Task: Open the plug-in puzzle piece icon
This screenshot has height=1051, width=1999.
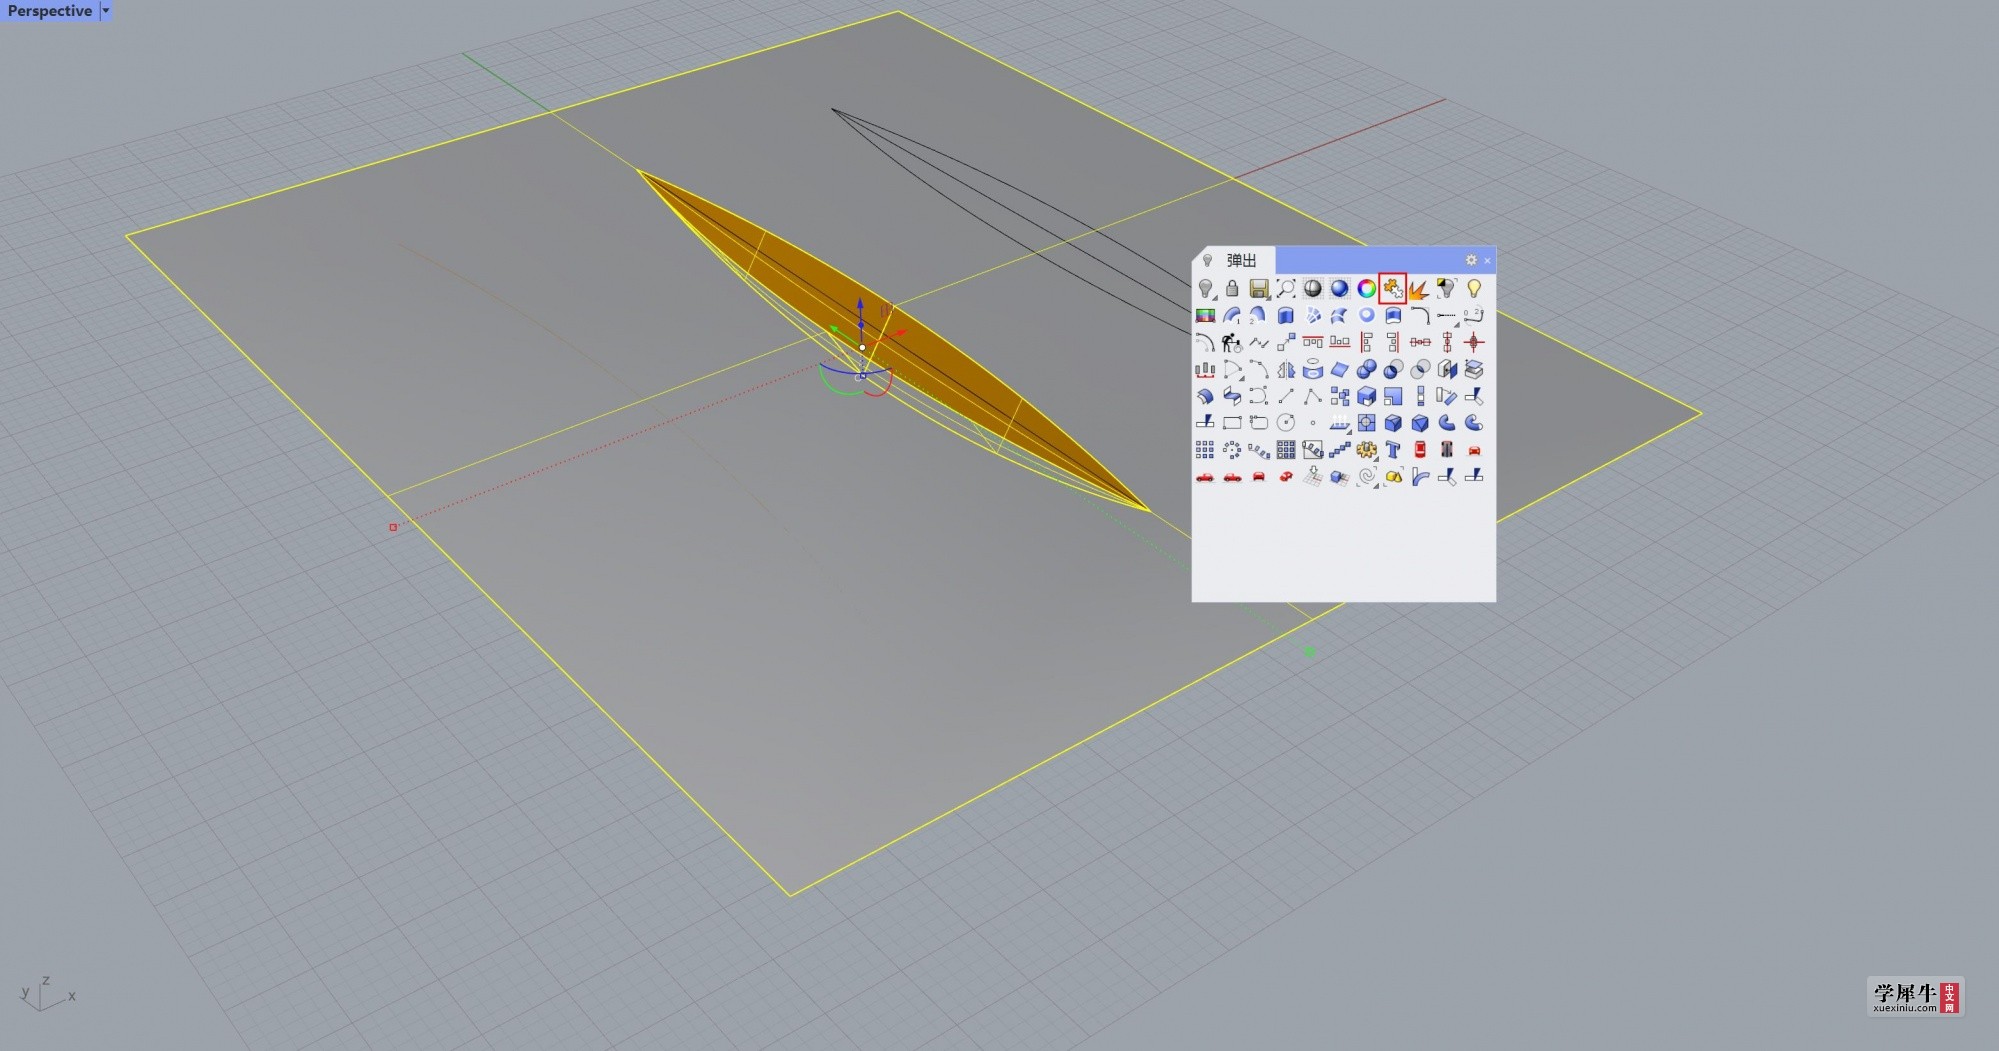Action: [x=1393, y=288]
